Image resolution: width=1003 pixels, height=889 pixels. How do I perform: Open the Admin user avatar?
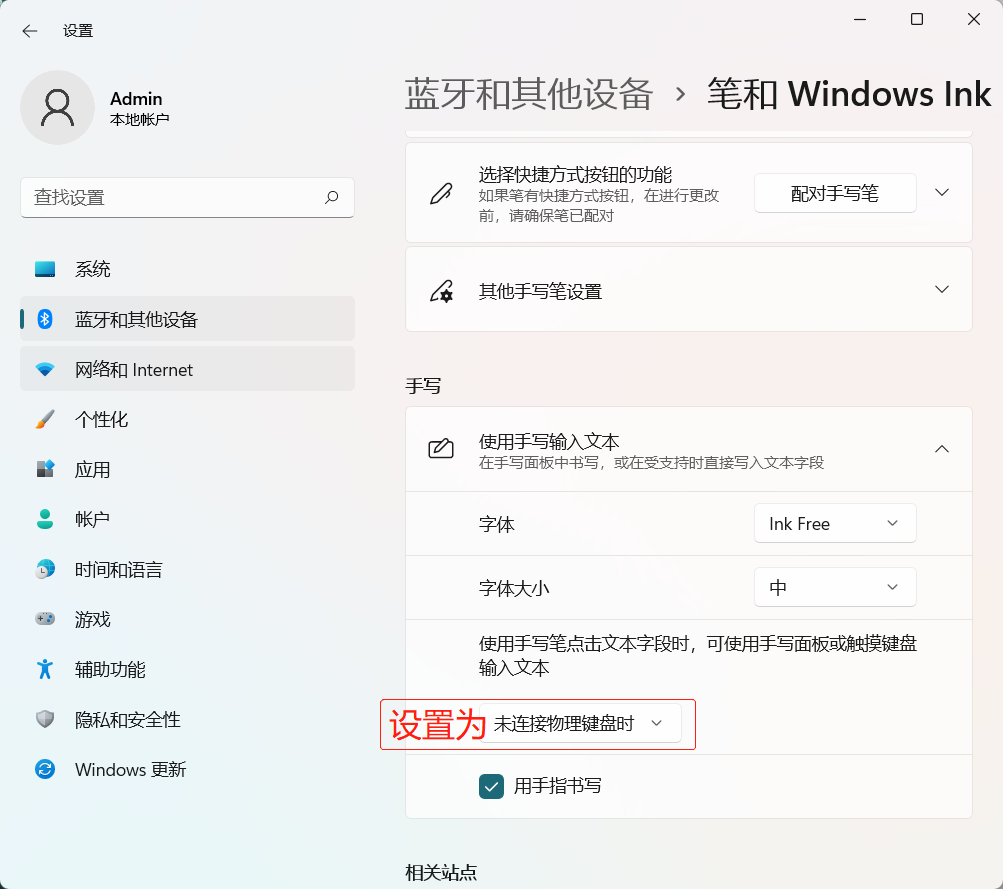point(58,107)
